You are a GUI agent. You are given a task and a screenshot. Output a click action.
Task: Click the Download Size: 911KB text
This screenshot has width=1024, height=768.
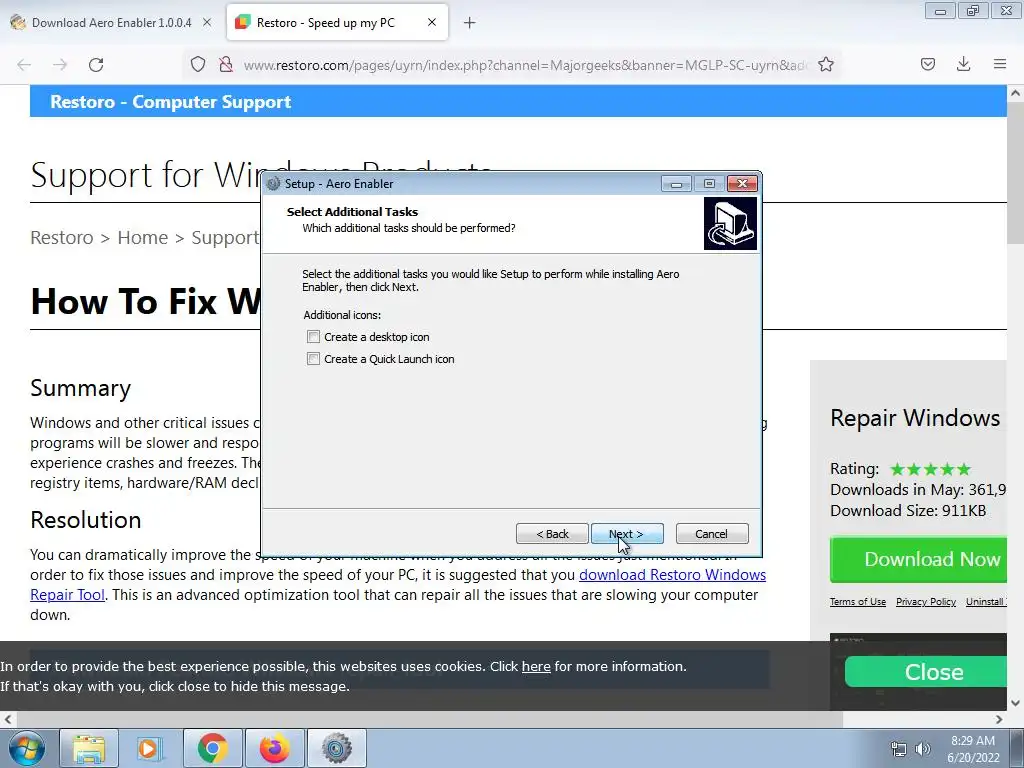tap(908, 511)
